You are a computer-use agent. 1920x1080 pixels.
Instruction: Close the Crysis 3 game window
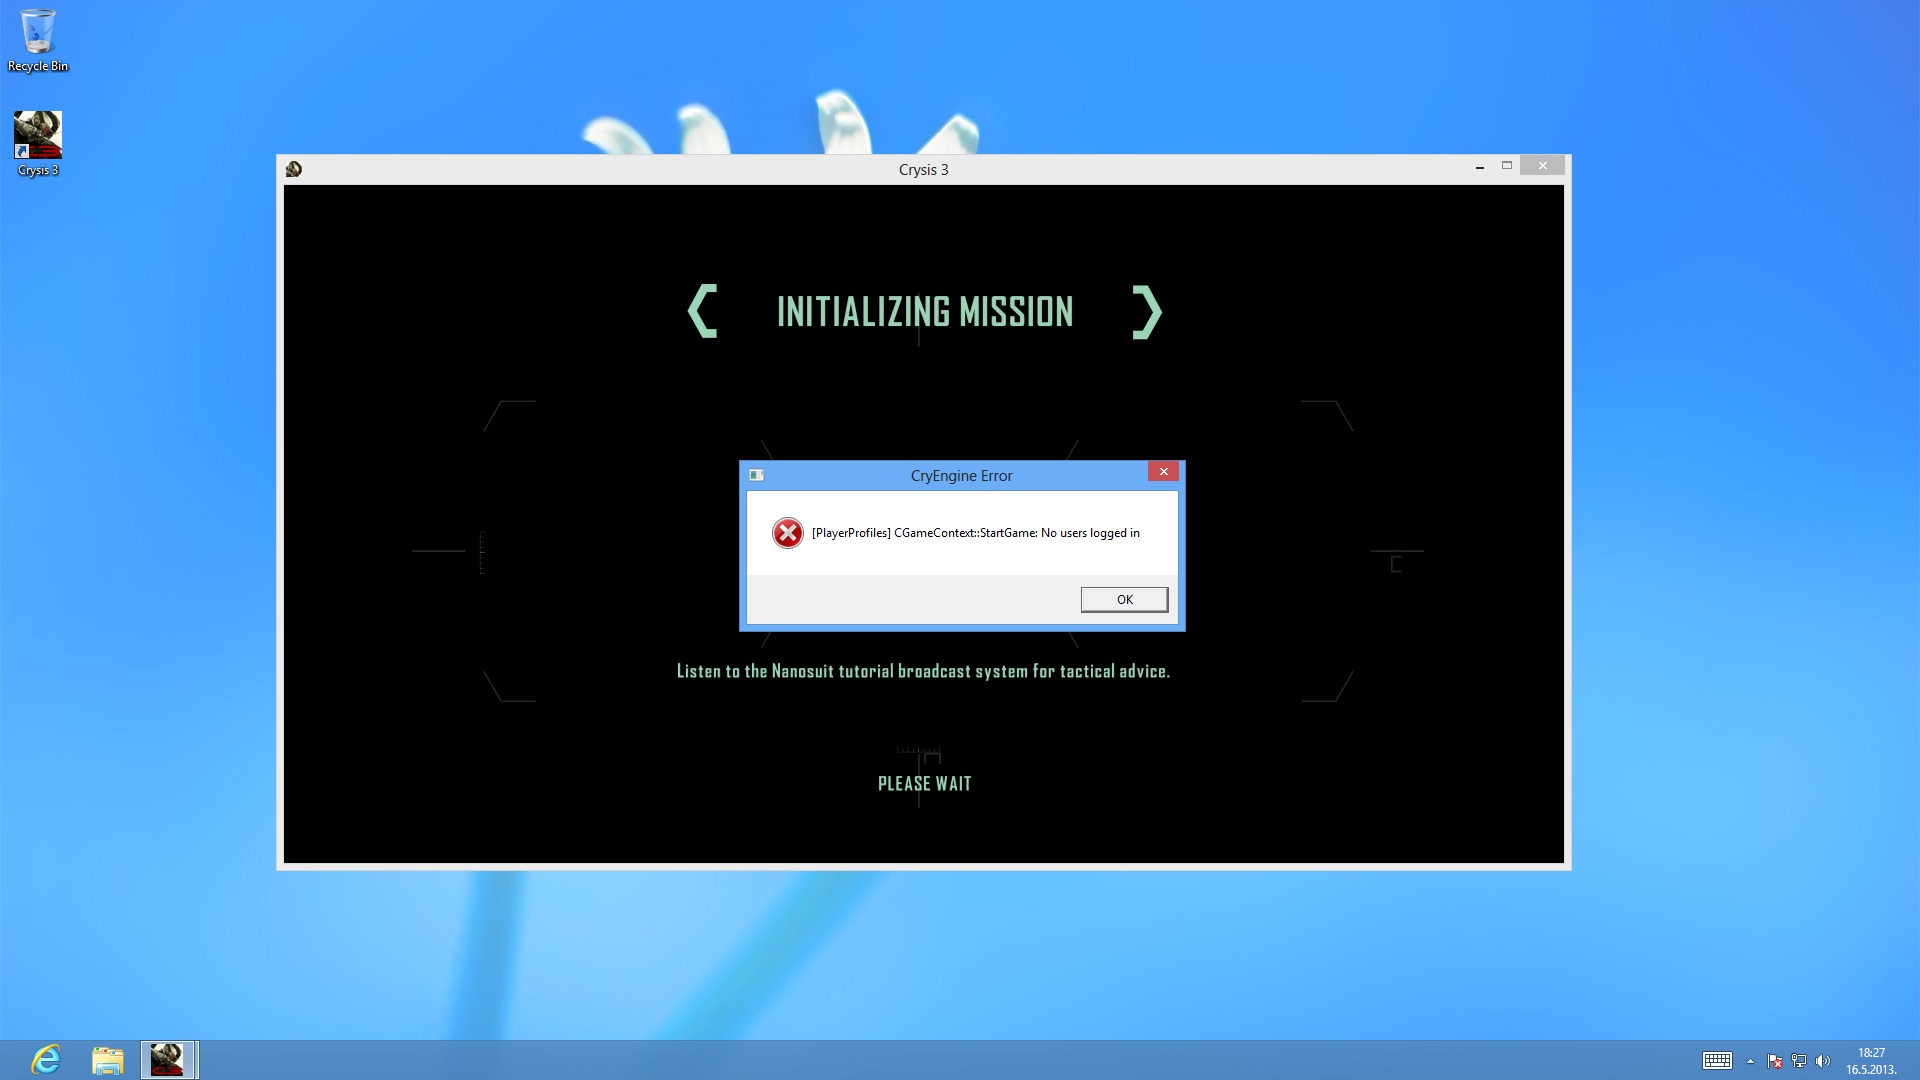[1542, 166]
